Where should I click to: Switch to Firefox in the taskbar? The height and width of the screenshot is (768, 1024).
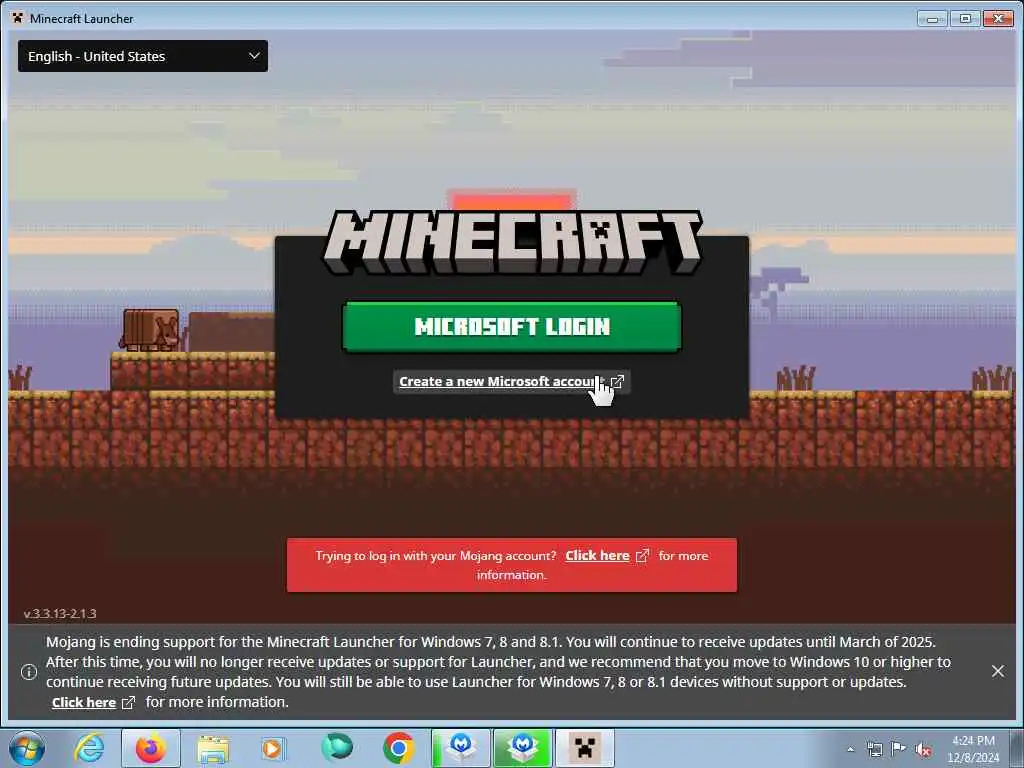point(151,748)
